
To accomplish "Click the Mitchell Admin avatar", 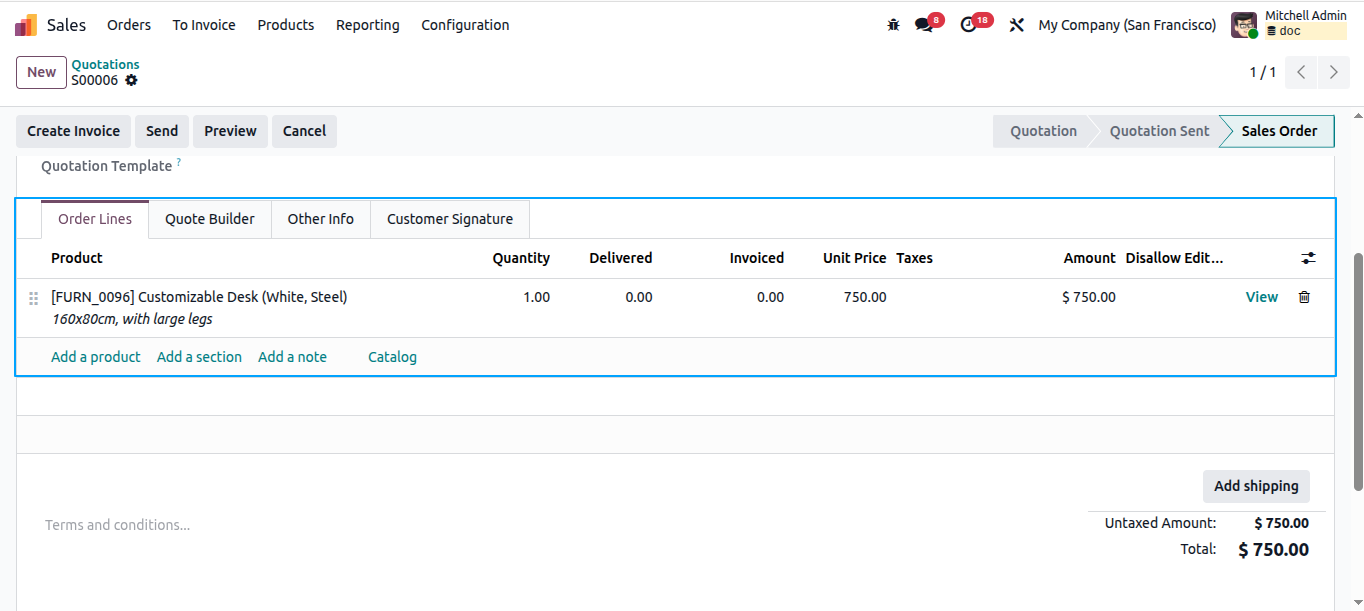I will click(x=1244, y=25).
